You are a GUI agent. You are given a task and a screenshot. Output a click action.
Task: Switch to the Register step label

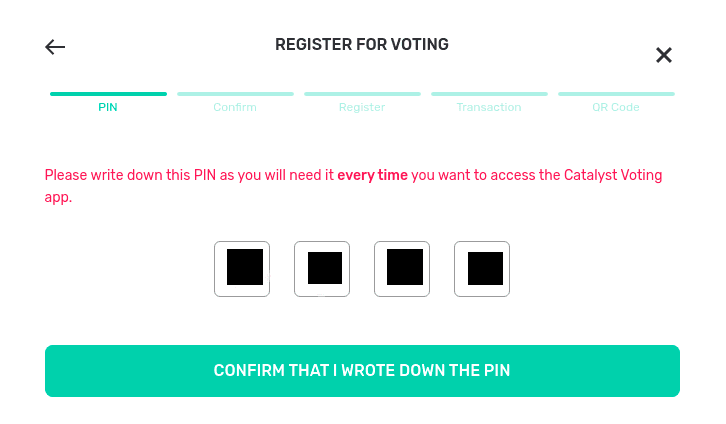coord(362,107)
